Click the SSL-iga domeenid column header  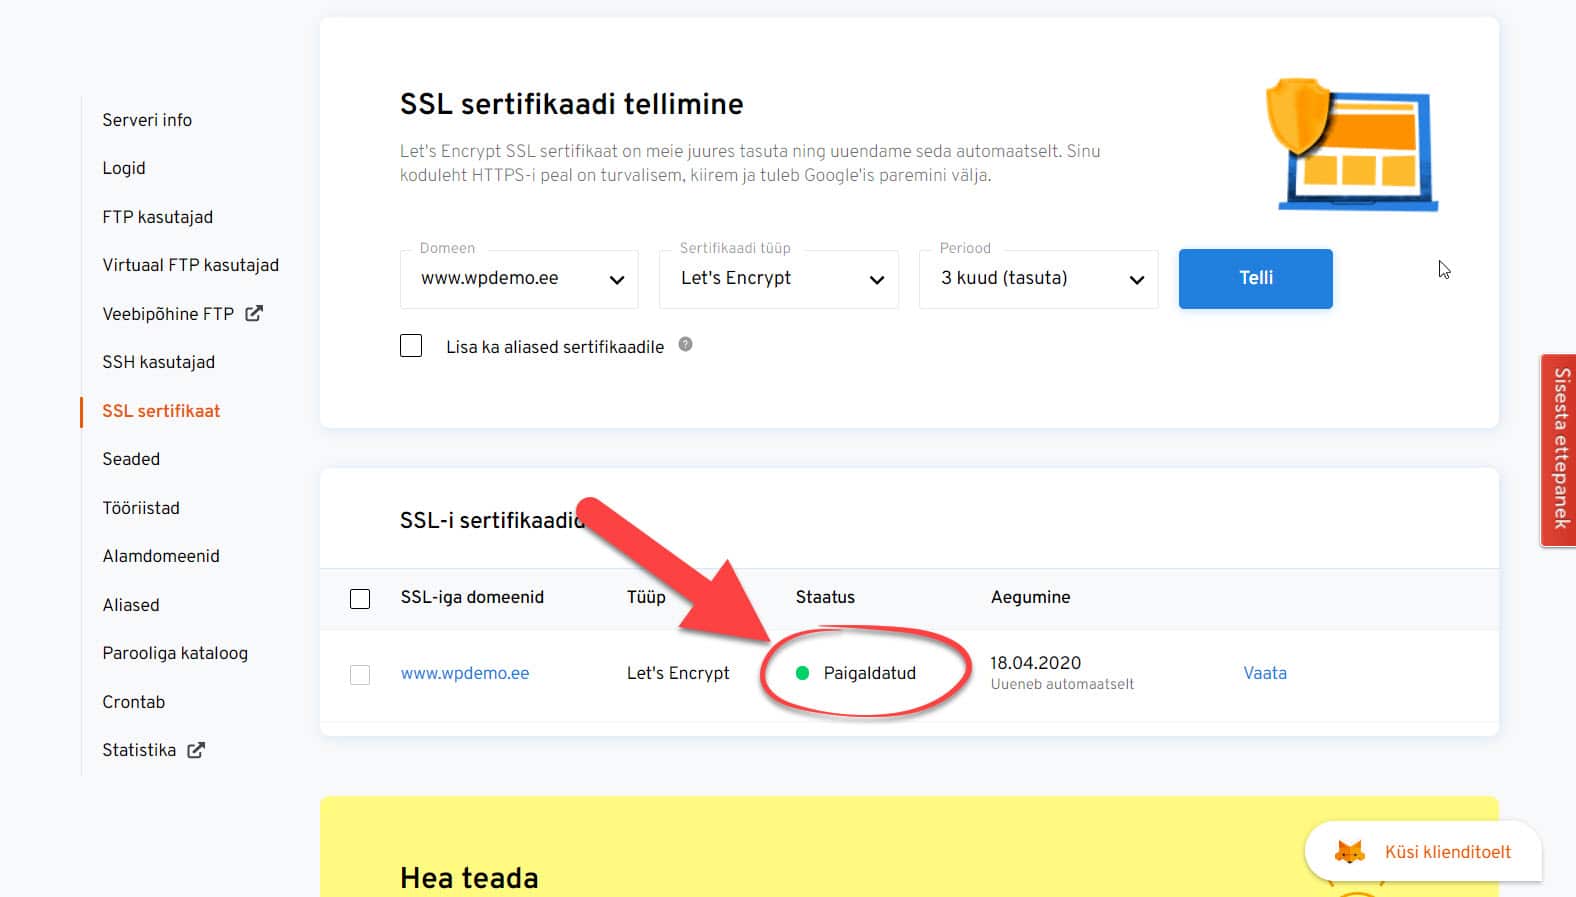pos(472,597)
